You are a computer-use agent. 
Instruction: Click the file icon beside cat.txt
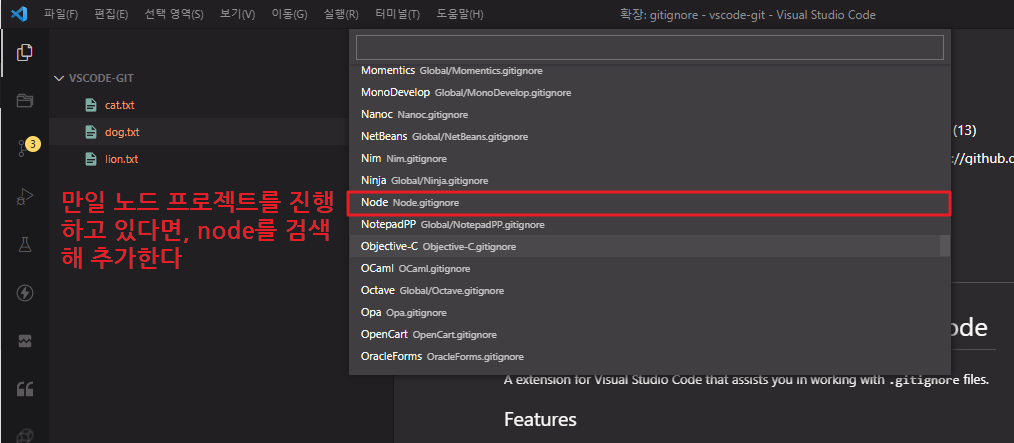coord(91,105)
